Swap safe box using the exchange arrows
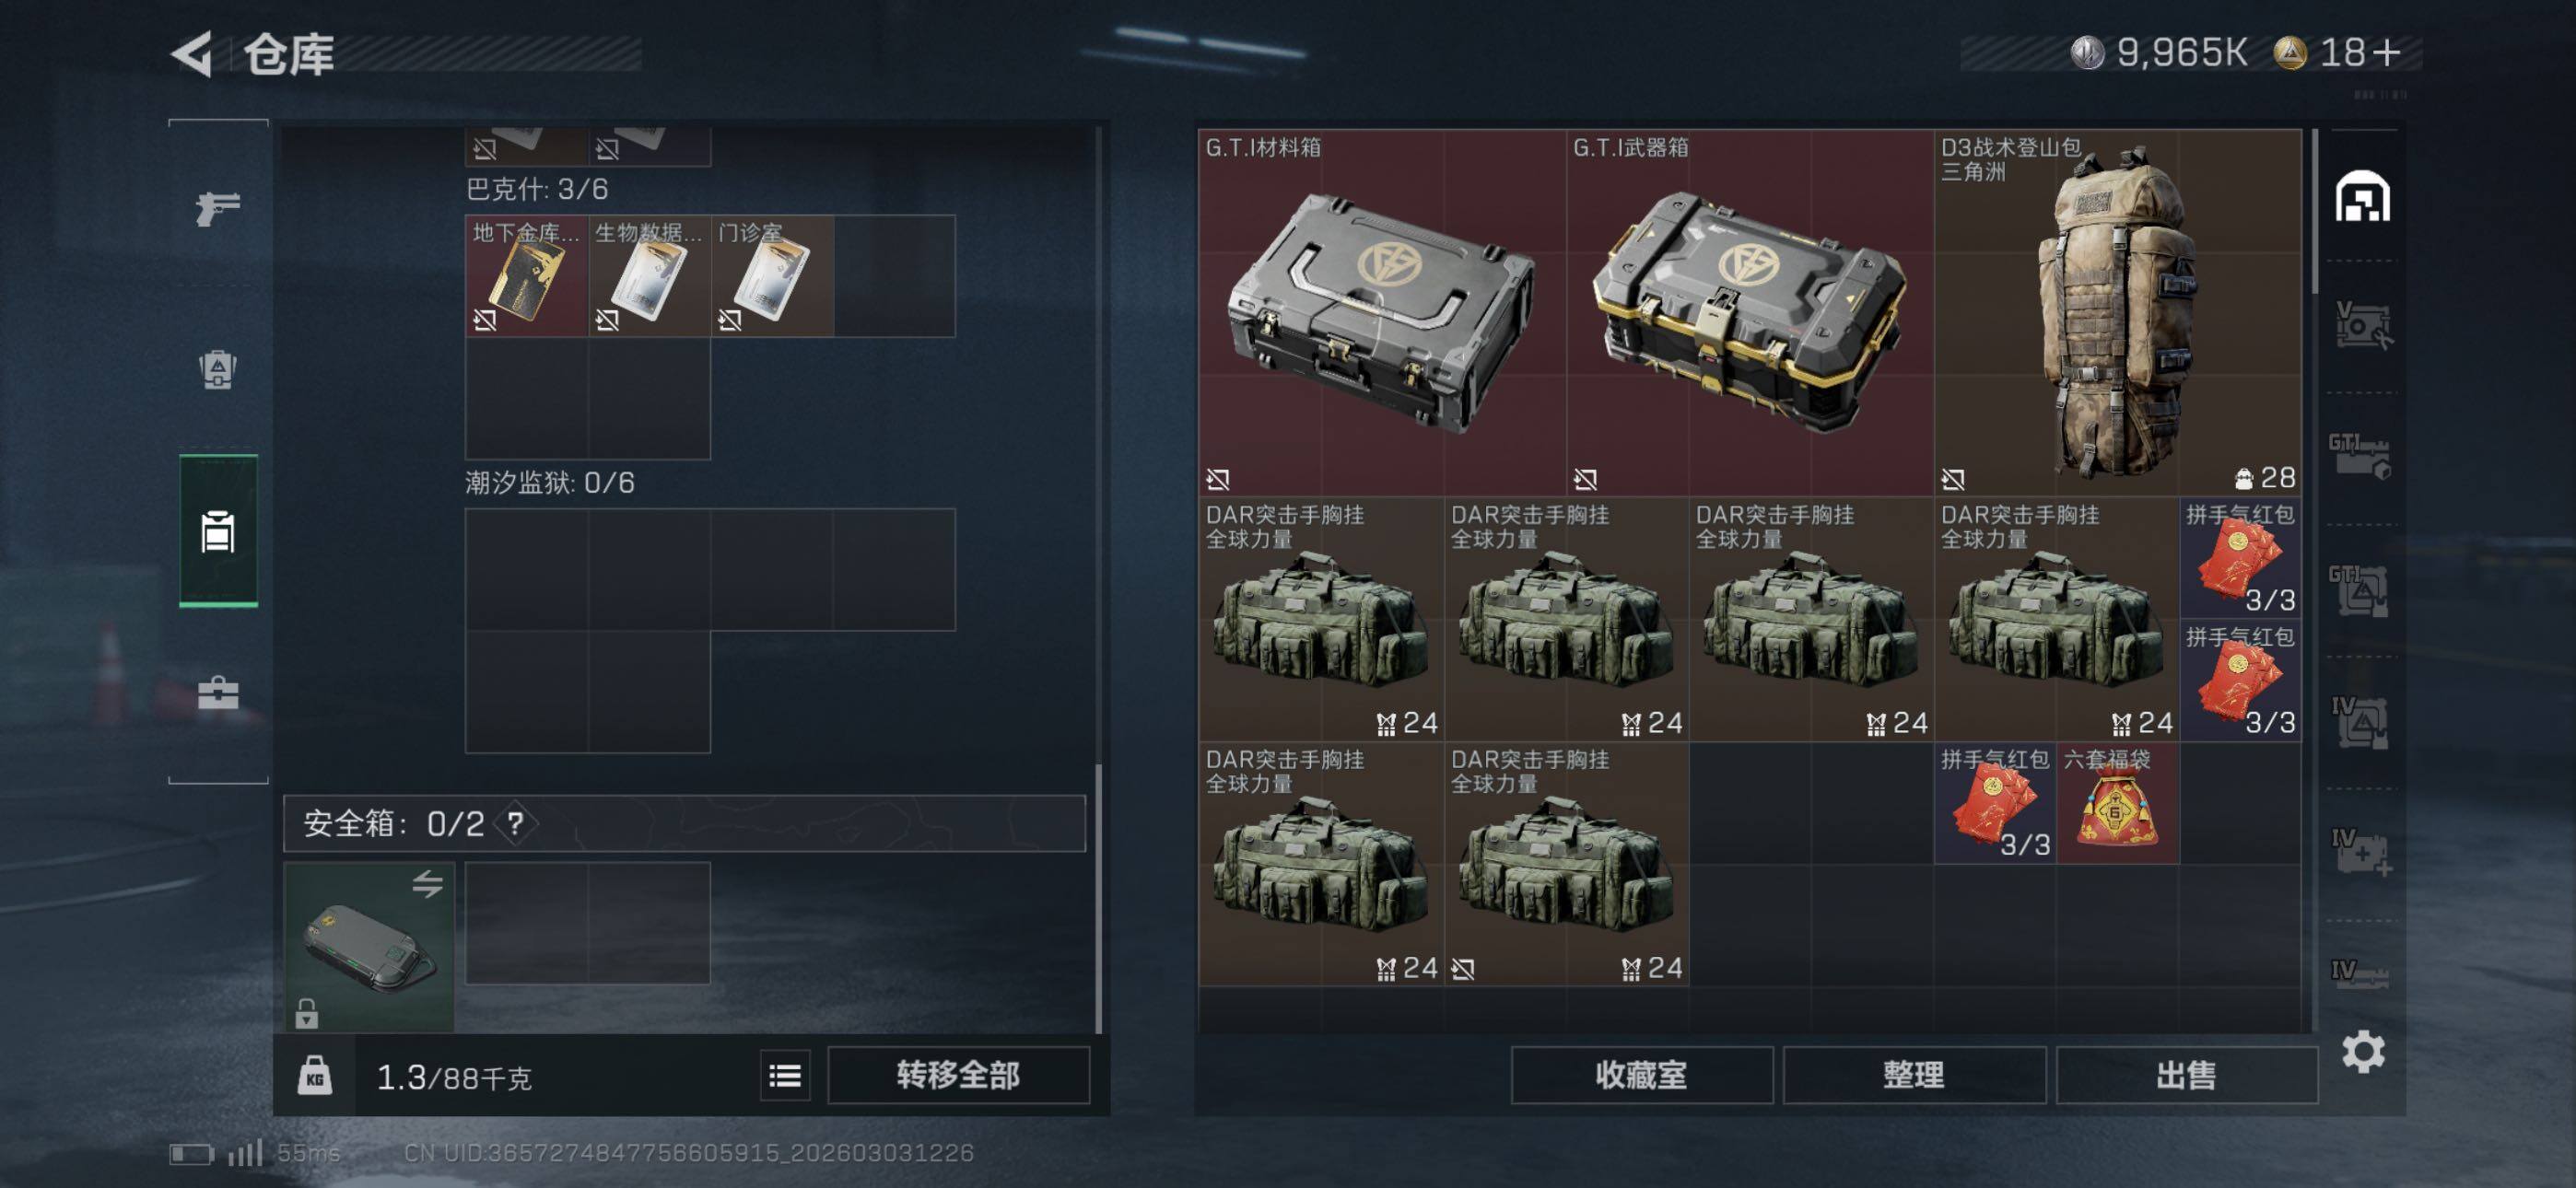The image size is (2576, 1188). click(x=427, y=884)
